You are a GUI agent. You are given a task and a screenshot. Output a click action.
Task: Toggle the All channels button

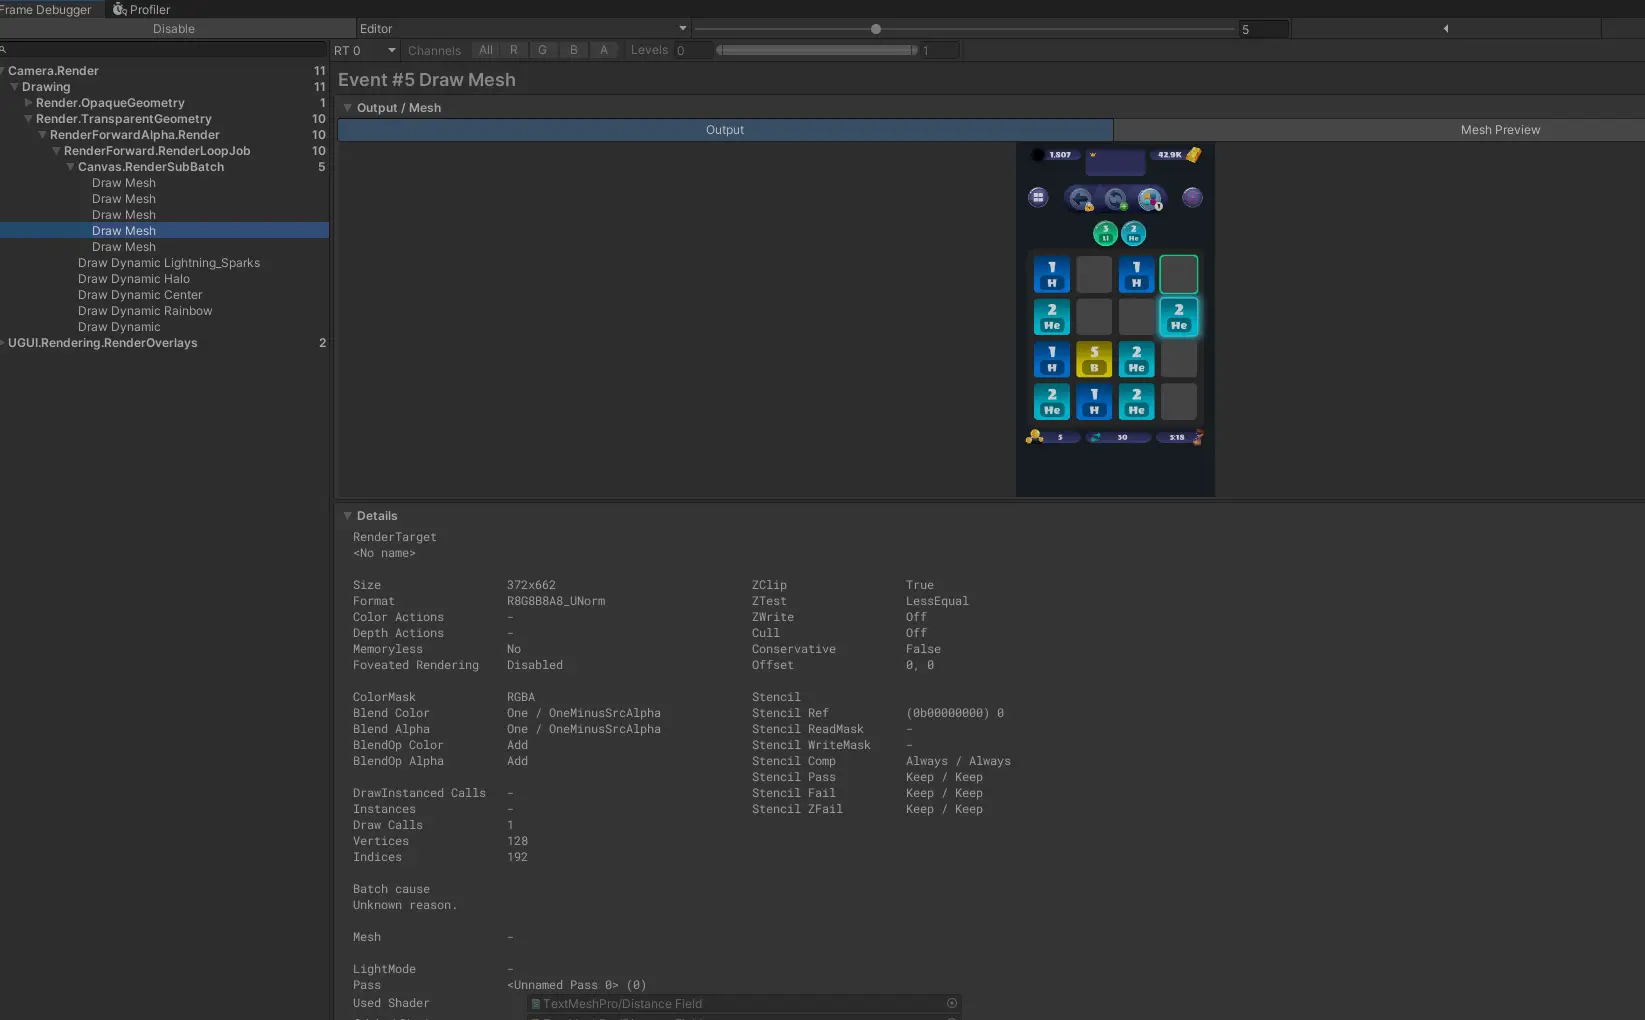pos(486,50)
